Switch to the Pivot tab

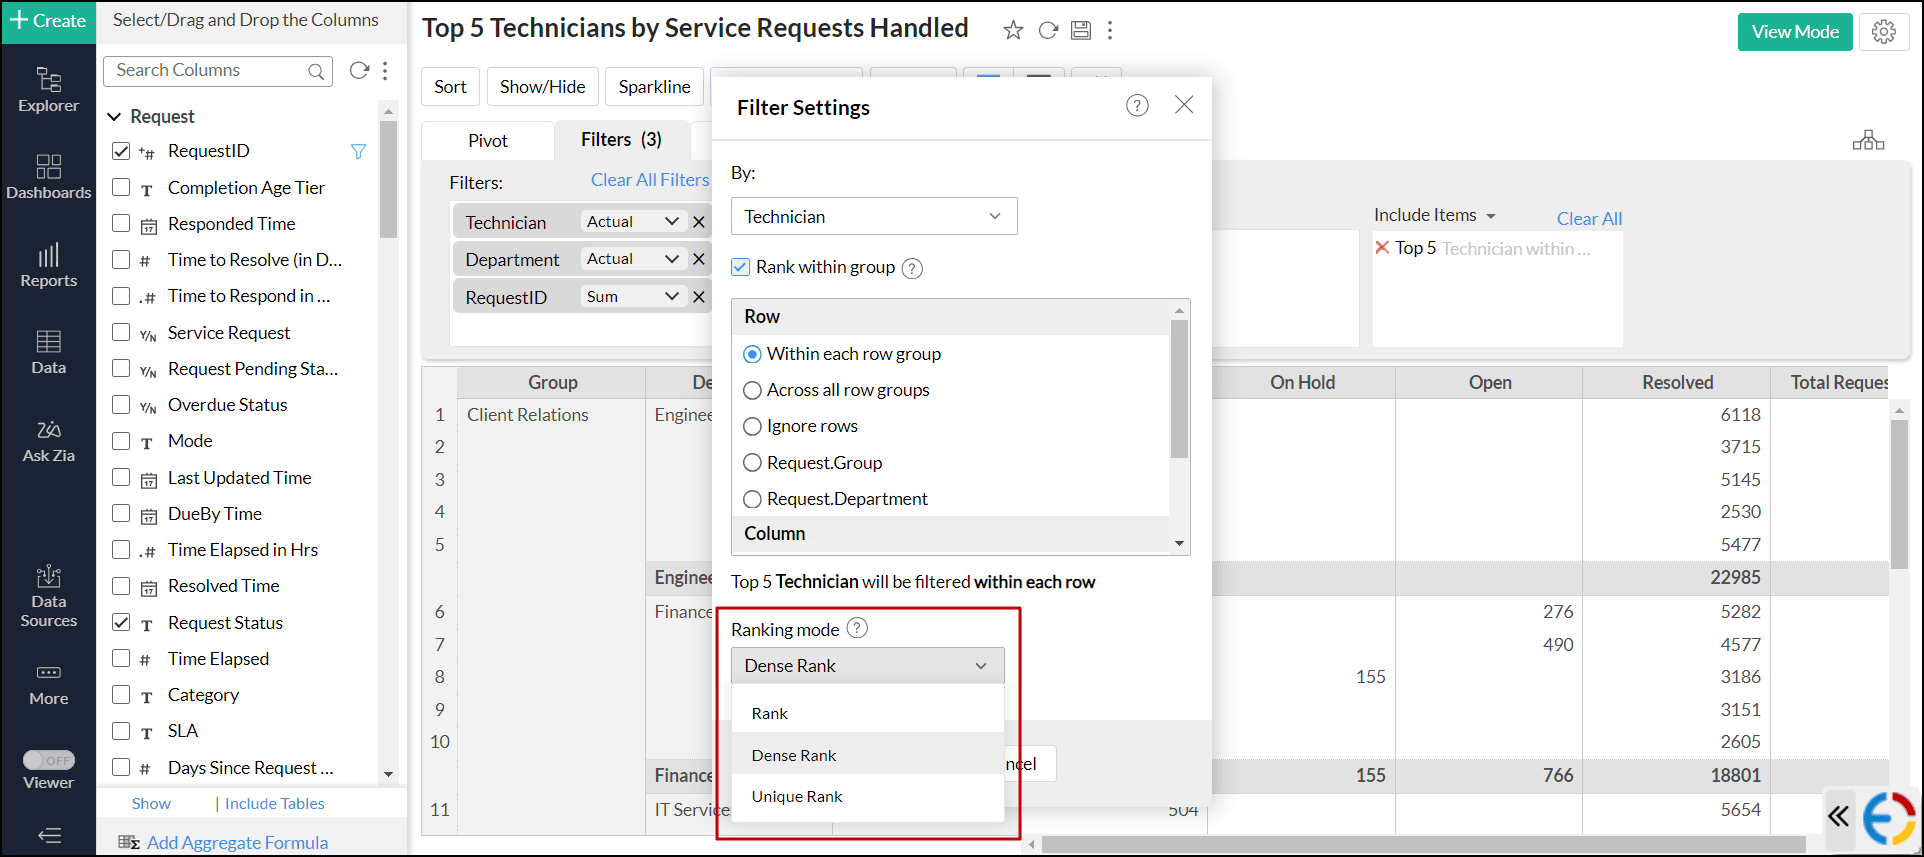pos(488,141)
